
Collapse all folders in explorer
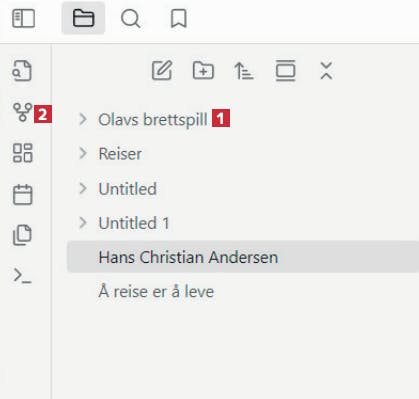point(326,71)
